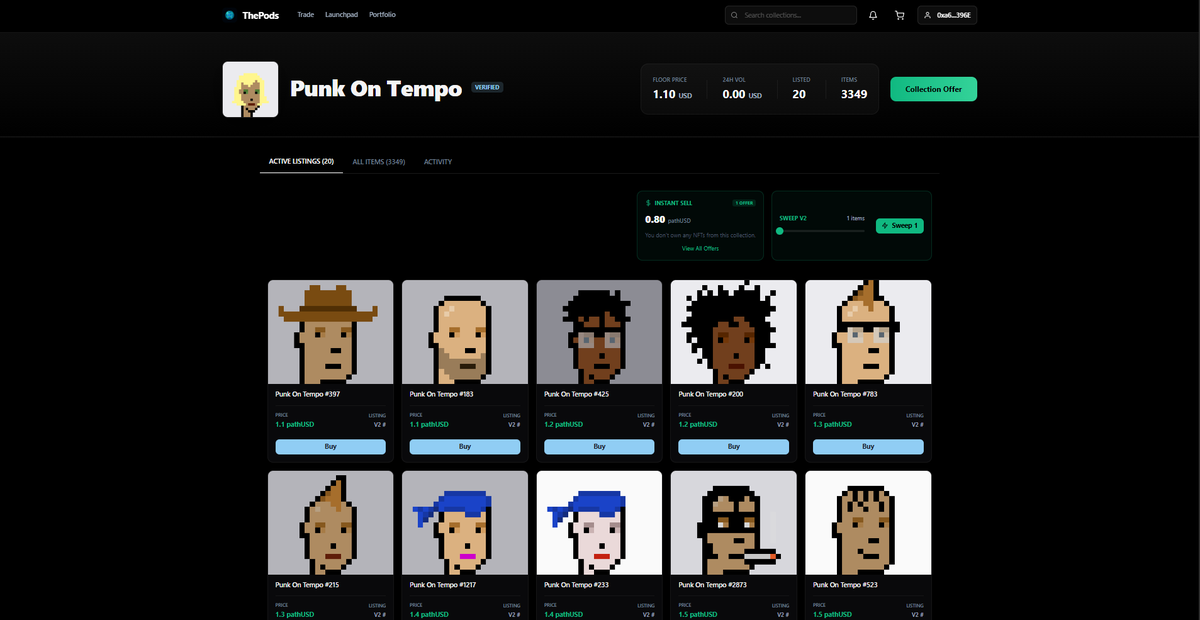Click the title Punk On Tempo #1217
The image size is (1200, 620).
tap(443, 585)
